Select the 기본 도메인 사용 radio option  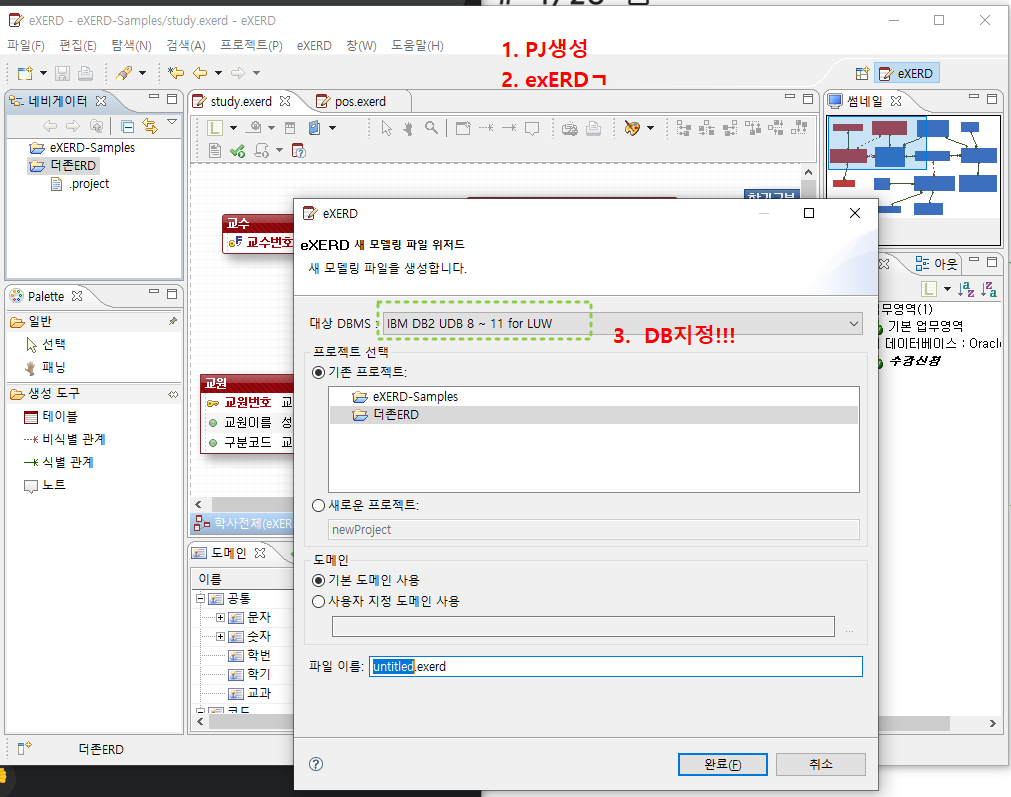[318, 580]
